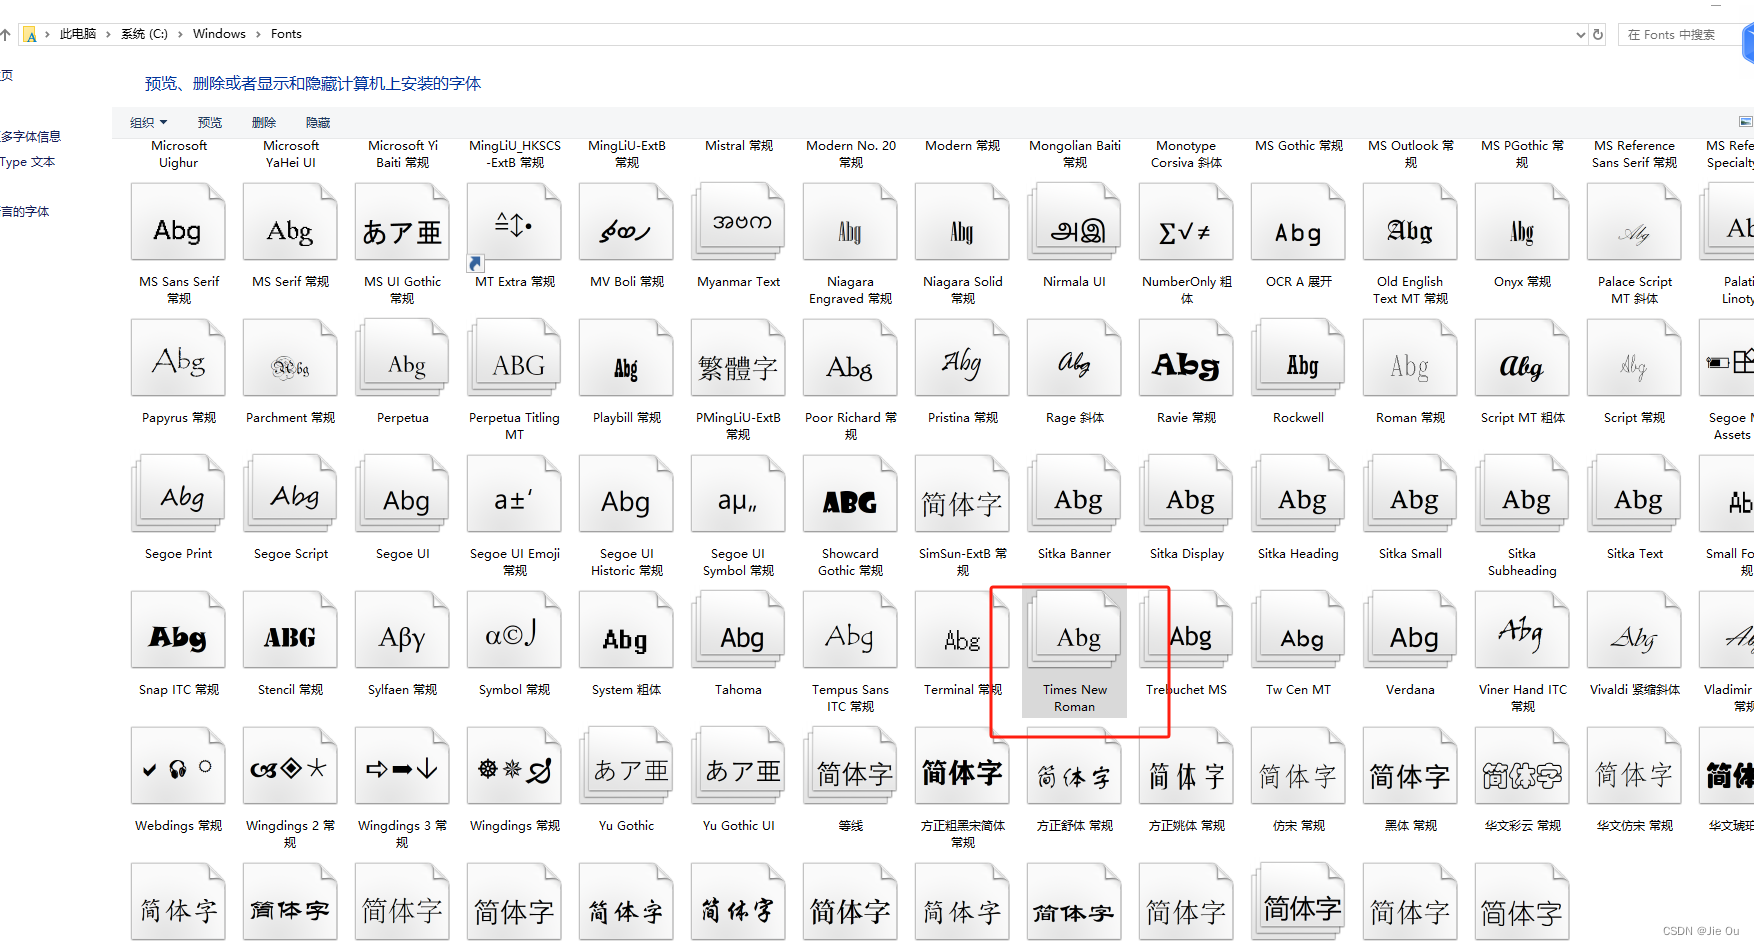Select the Sitka Text font label
The width and height of the screenshot is (1754, 945).
click(1635, 554)
